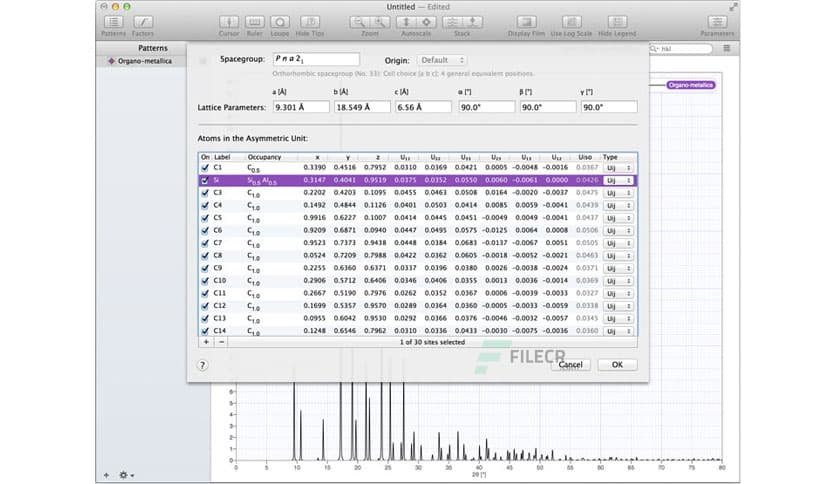The width and height of the screenshot is (836, 484).
Task: Click the Hide Tips toolbar icon
Action: pyautogui.click(x=310, y=21)
